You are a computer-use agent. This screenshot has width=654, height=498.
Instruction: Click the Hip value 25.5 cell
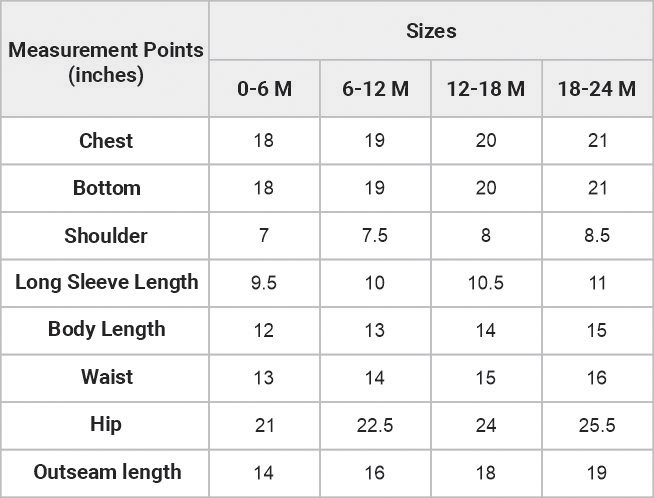[598, 426]
